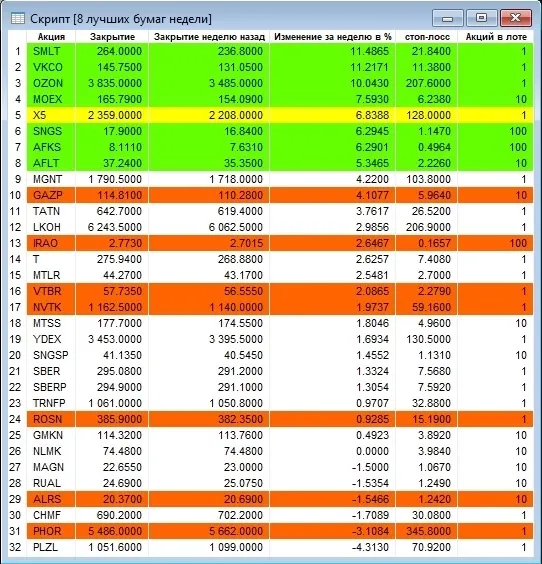Select the TATN ticker cell
Viewport: 542px width, 564px height.
pos(51,211)
